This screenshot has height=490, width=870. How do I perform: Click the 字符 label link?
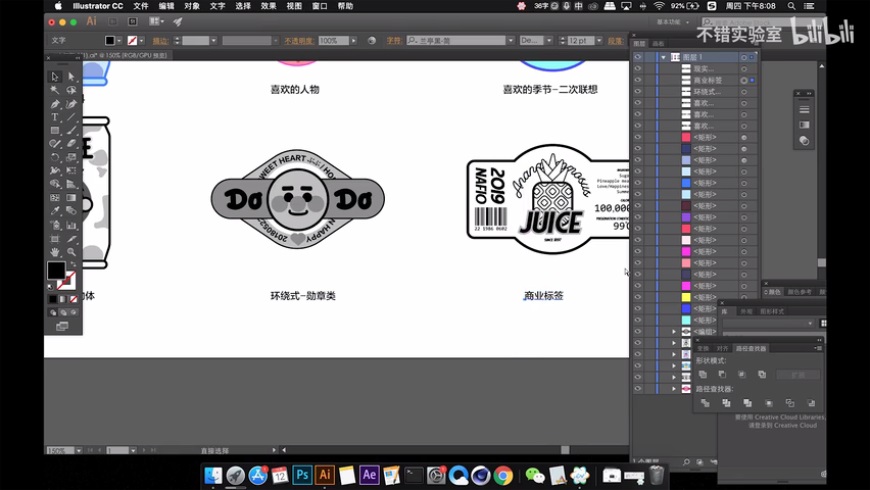click(x=393, y=41)
